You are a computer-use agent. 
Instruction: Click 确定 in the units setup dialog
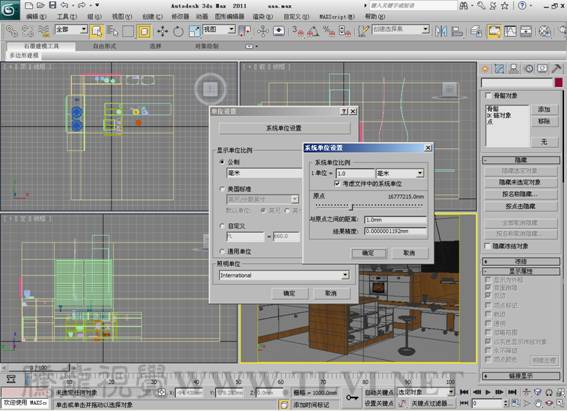289,293
